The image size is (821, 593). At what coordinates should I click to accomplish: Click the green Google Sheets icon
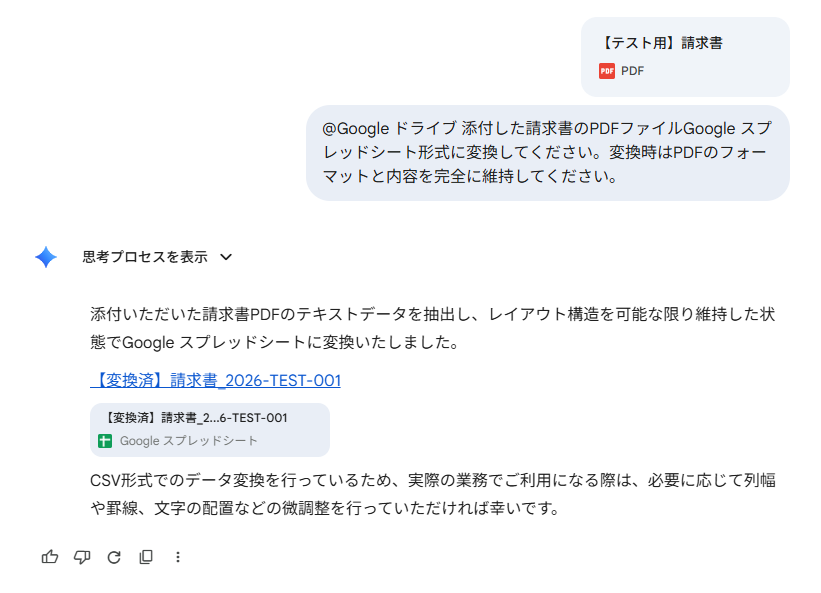pyautogui.click(x=105, y=441)
